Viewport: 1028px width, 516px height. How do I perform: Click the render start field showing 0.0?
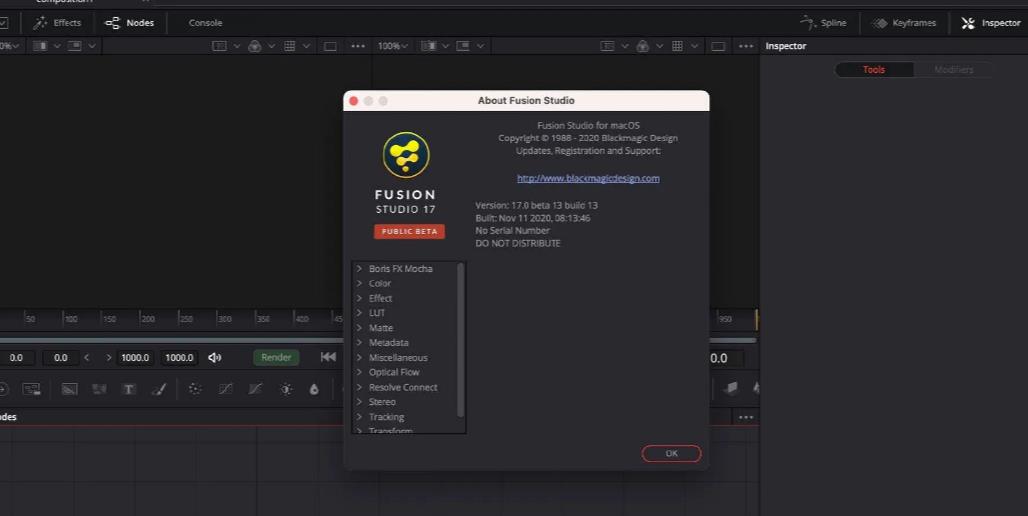60,357
